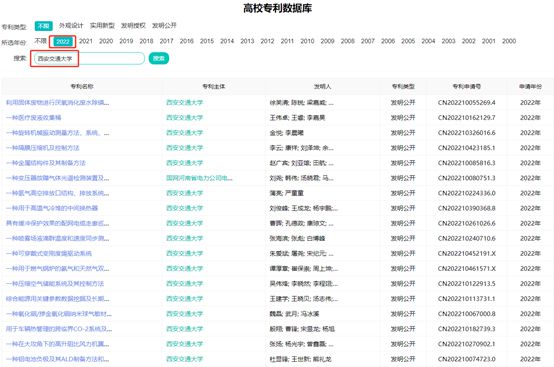Image resolution: width=554 pixels, height=367 pixels.
Task: Select year 2018 filter
Action: (x=146, y=41)
